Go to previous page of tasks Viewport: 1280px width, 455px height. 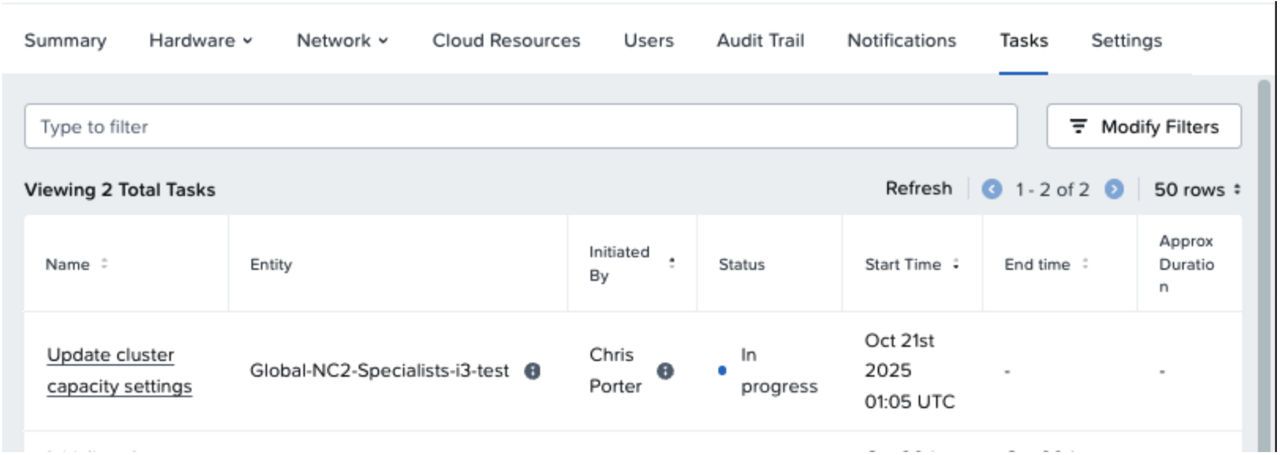pos(991,189)
